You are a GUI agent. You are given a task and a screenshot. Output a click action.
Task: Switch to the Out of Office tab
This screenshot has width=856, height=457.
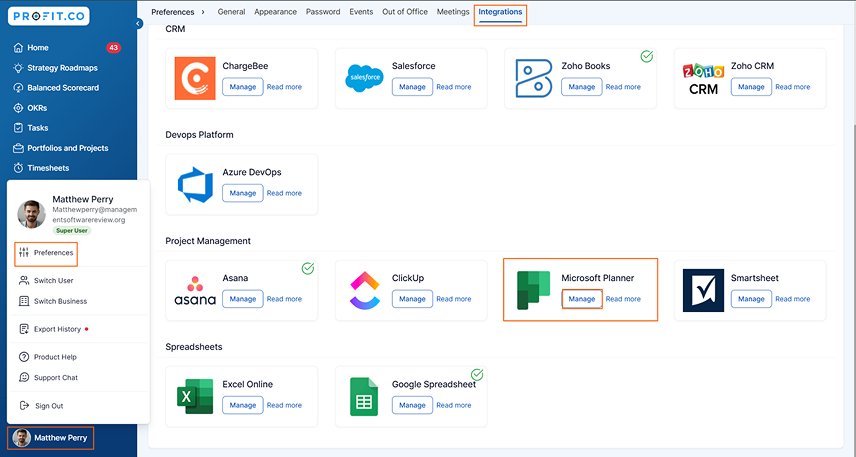pyautogui.click(x=405, y=11)
